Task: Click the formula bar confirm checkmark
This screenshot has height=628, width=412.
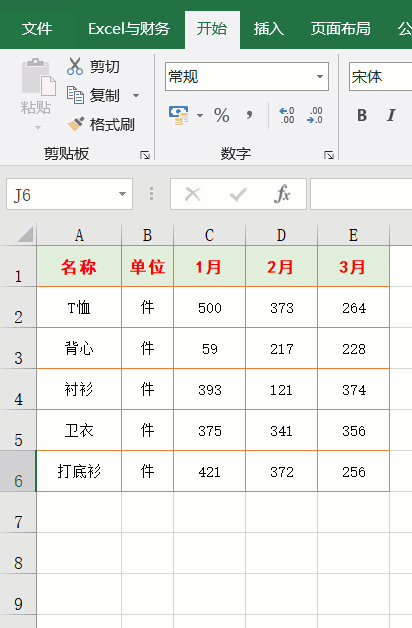Action: pyautogui.click(x=238, y=195)
